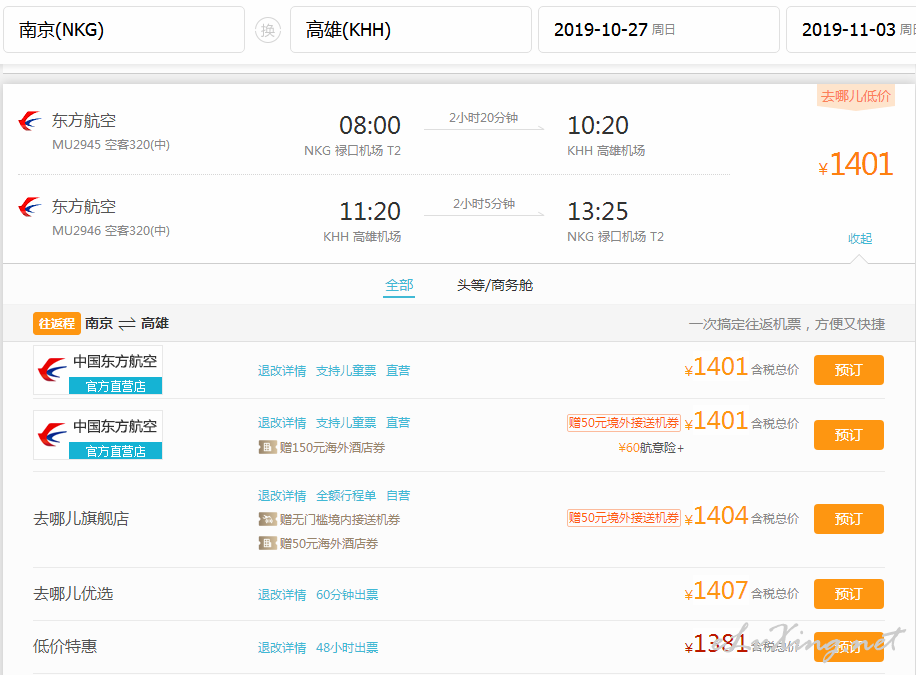Click the 往返程 orange badge
The image size is (916, 675).
(x=57, y=323)
